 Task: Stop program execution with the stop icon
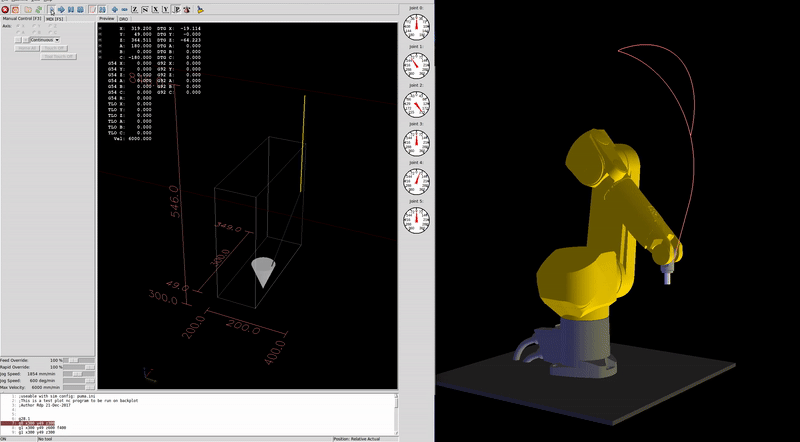tap(80, 10)
